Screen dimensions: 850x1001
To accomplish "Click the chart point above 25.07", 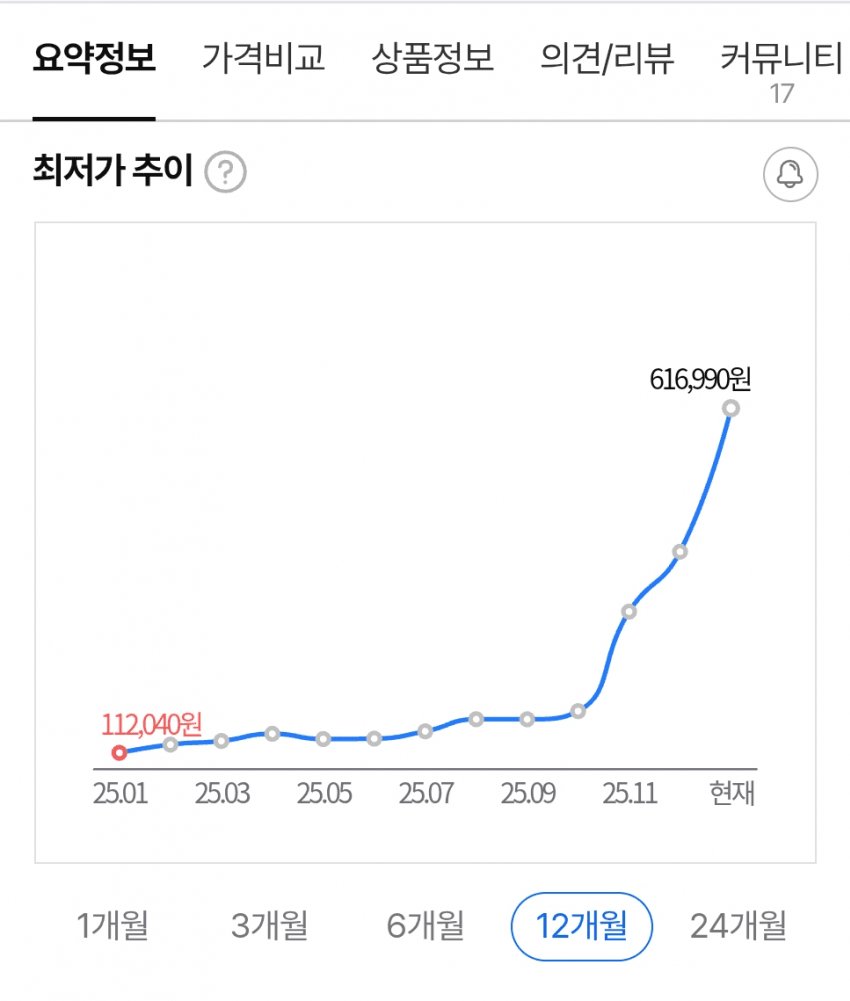I will tap(425, 731).
